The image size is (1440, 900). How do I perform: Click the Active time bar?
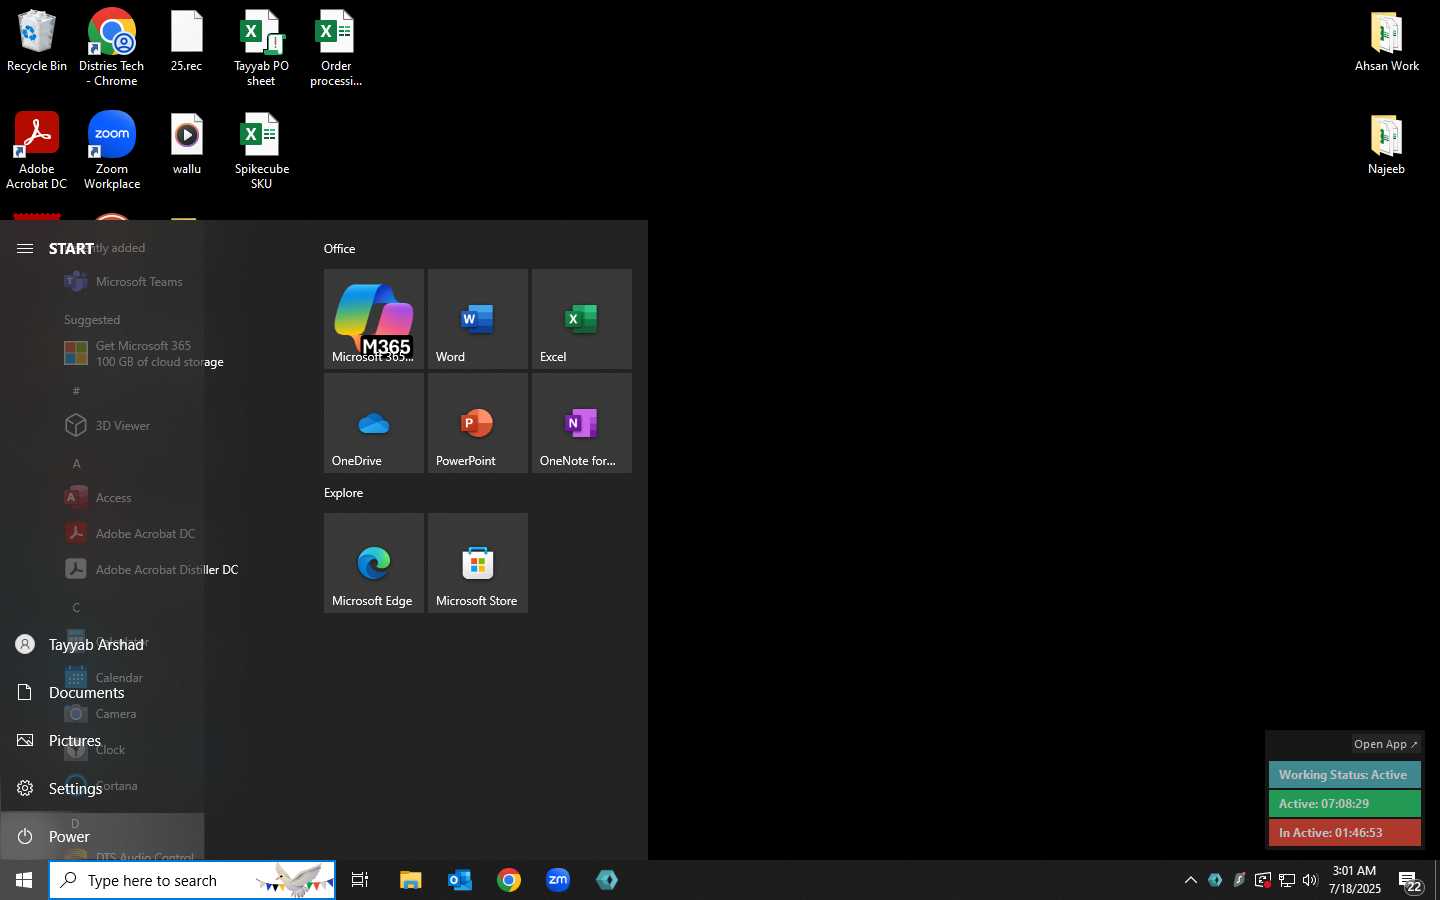tap(1344, 804)
